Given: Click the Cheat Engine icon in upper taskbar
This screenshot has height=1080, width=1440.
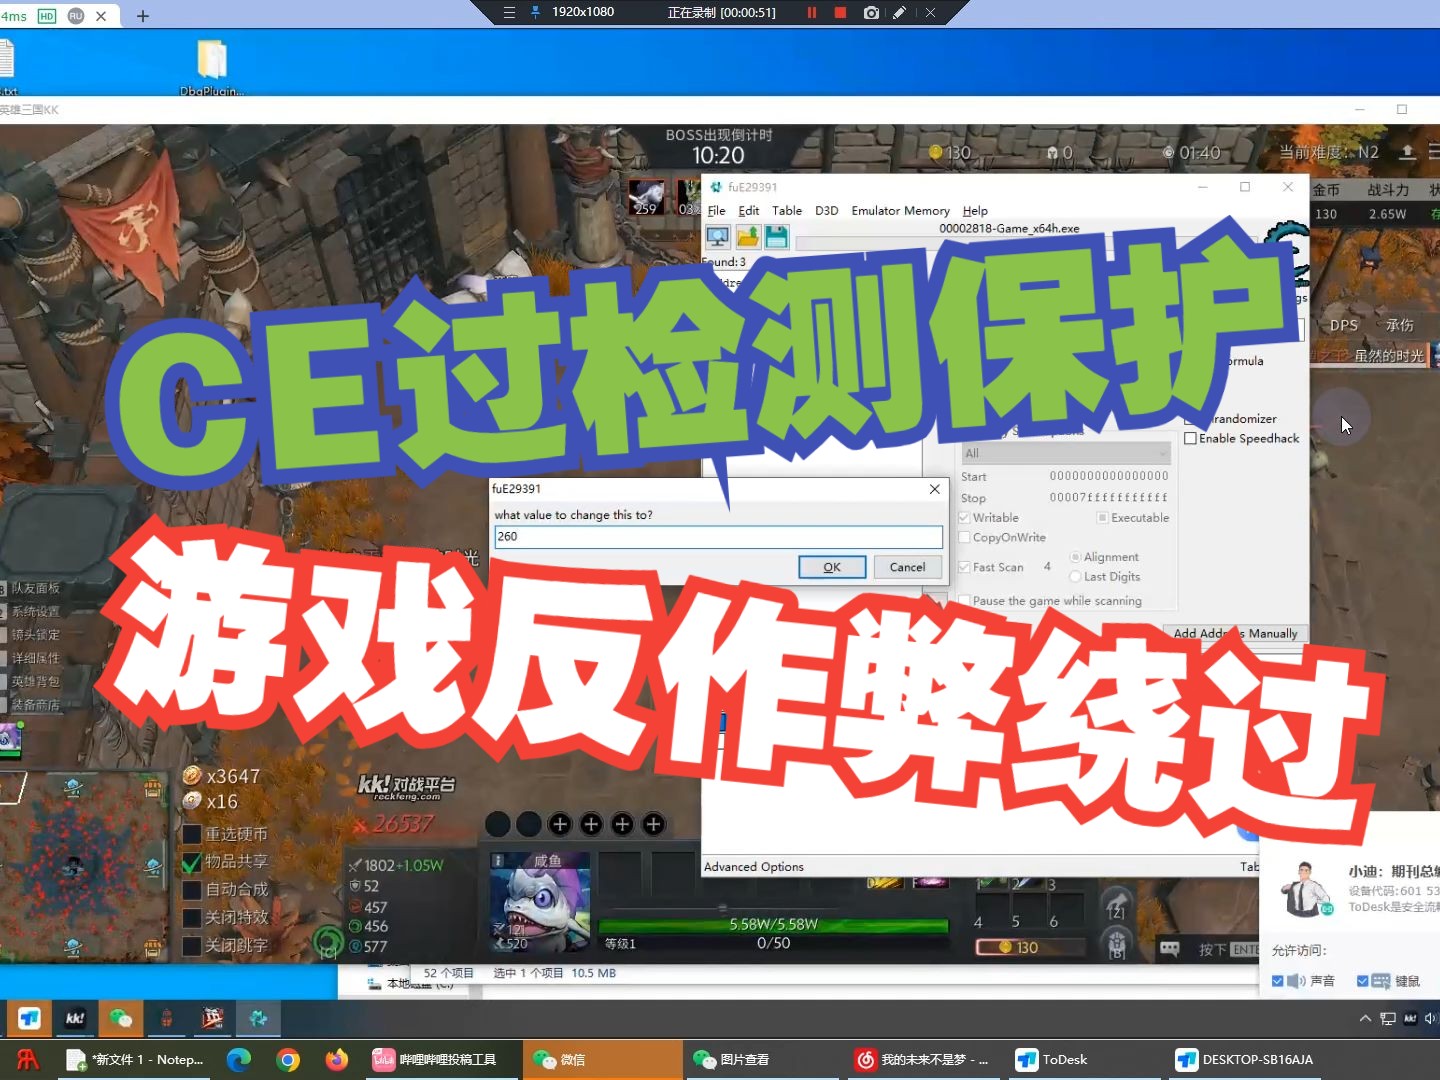Looking at the screenshot, I should 258,1018.
